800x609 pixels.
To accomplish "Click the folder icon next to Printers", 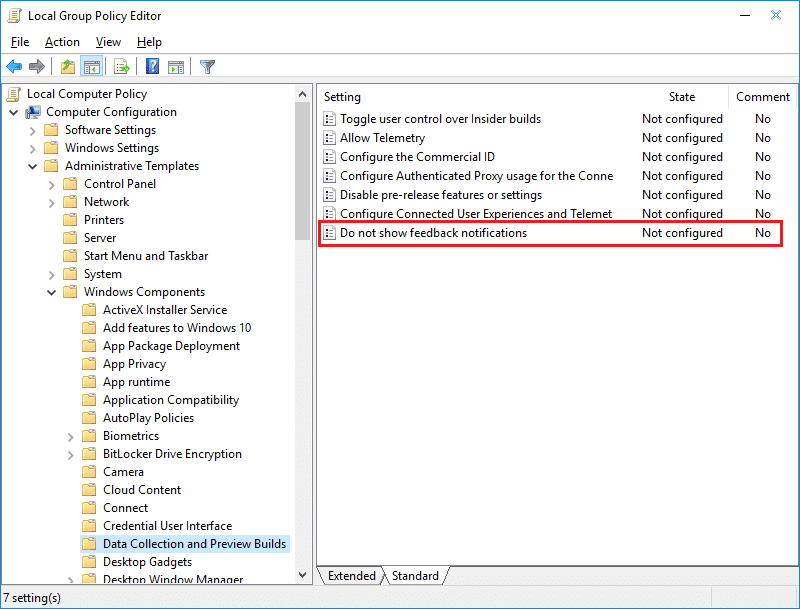I will (70, 220).
